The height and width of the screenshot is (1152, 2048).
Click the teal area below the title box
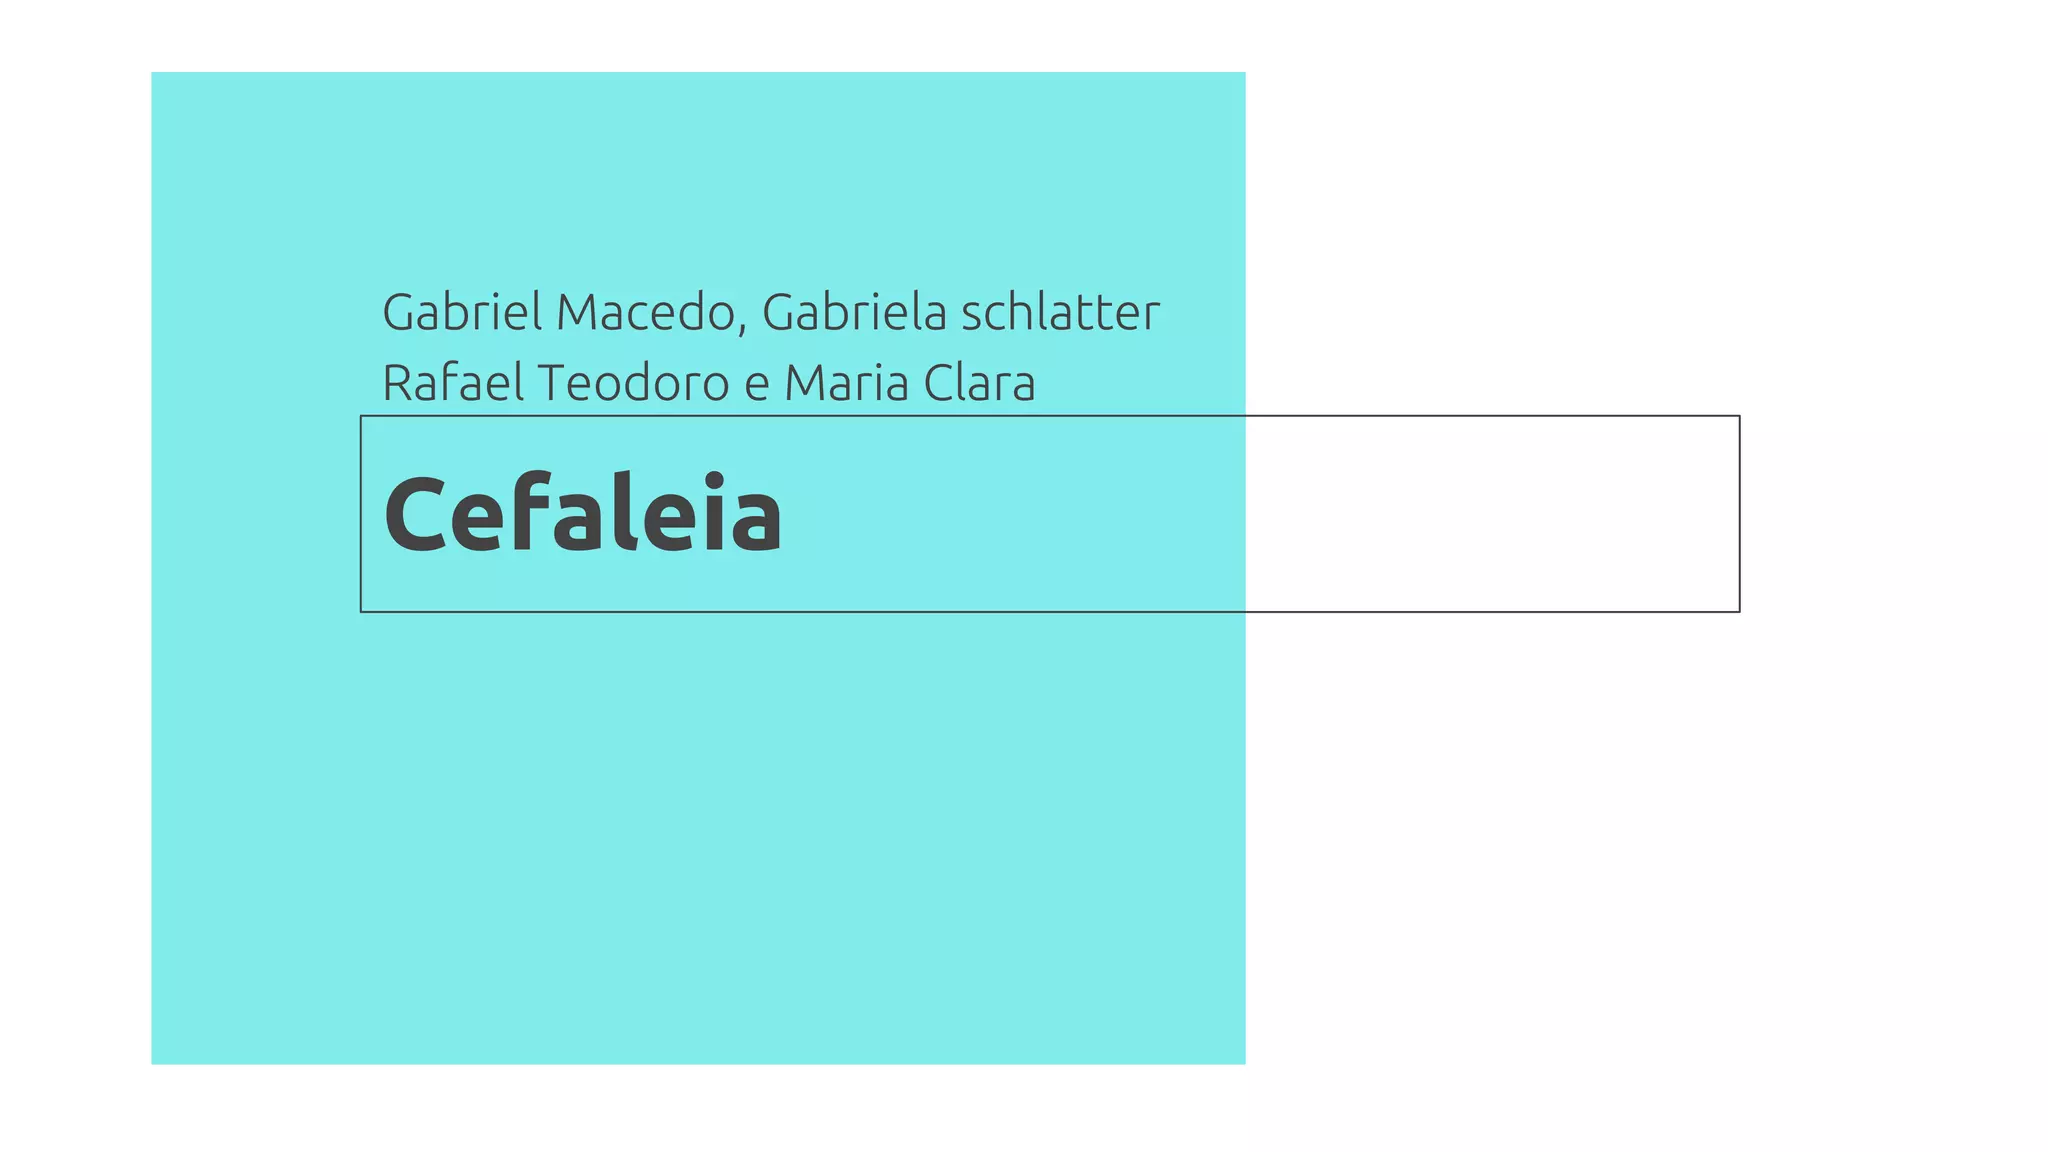[x=698, y=838]
